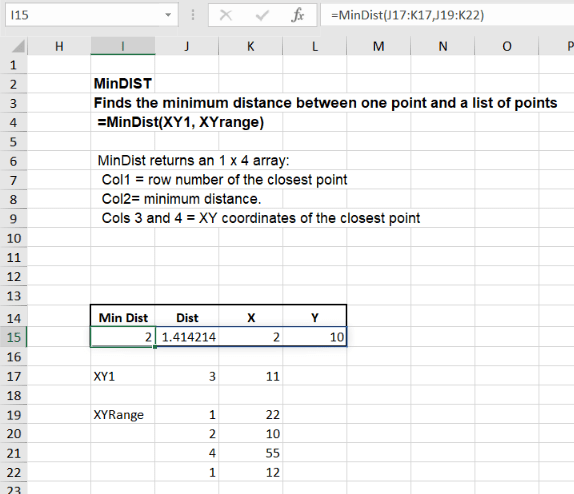This screenshot has height=494, width=574.
Task: Click the 'XY1' label cell
Action: tap(123, 376)
